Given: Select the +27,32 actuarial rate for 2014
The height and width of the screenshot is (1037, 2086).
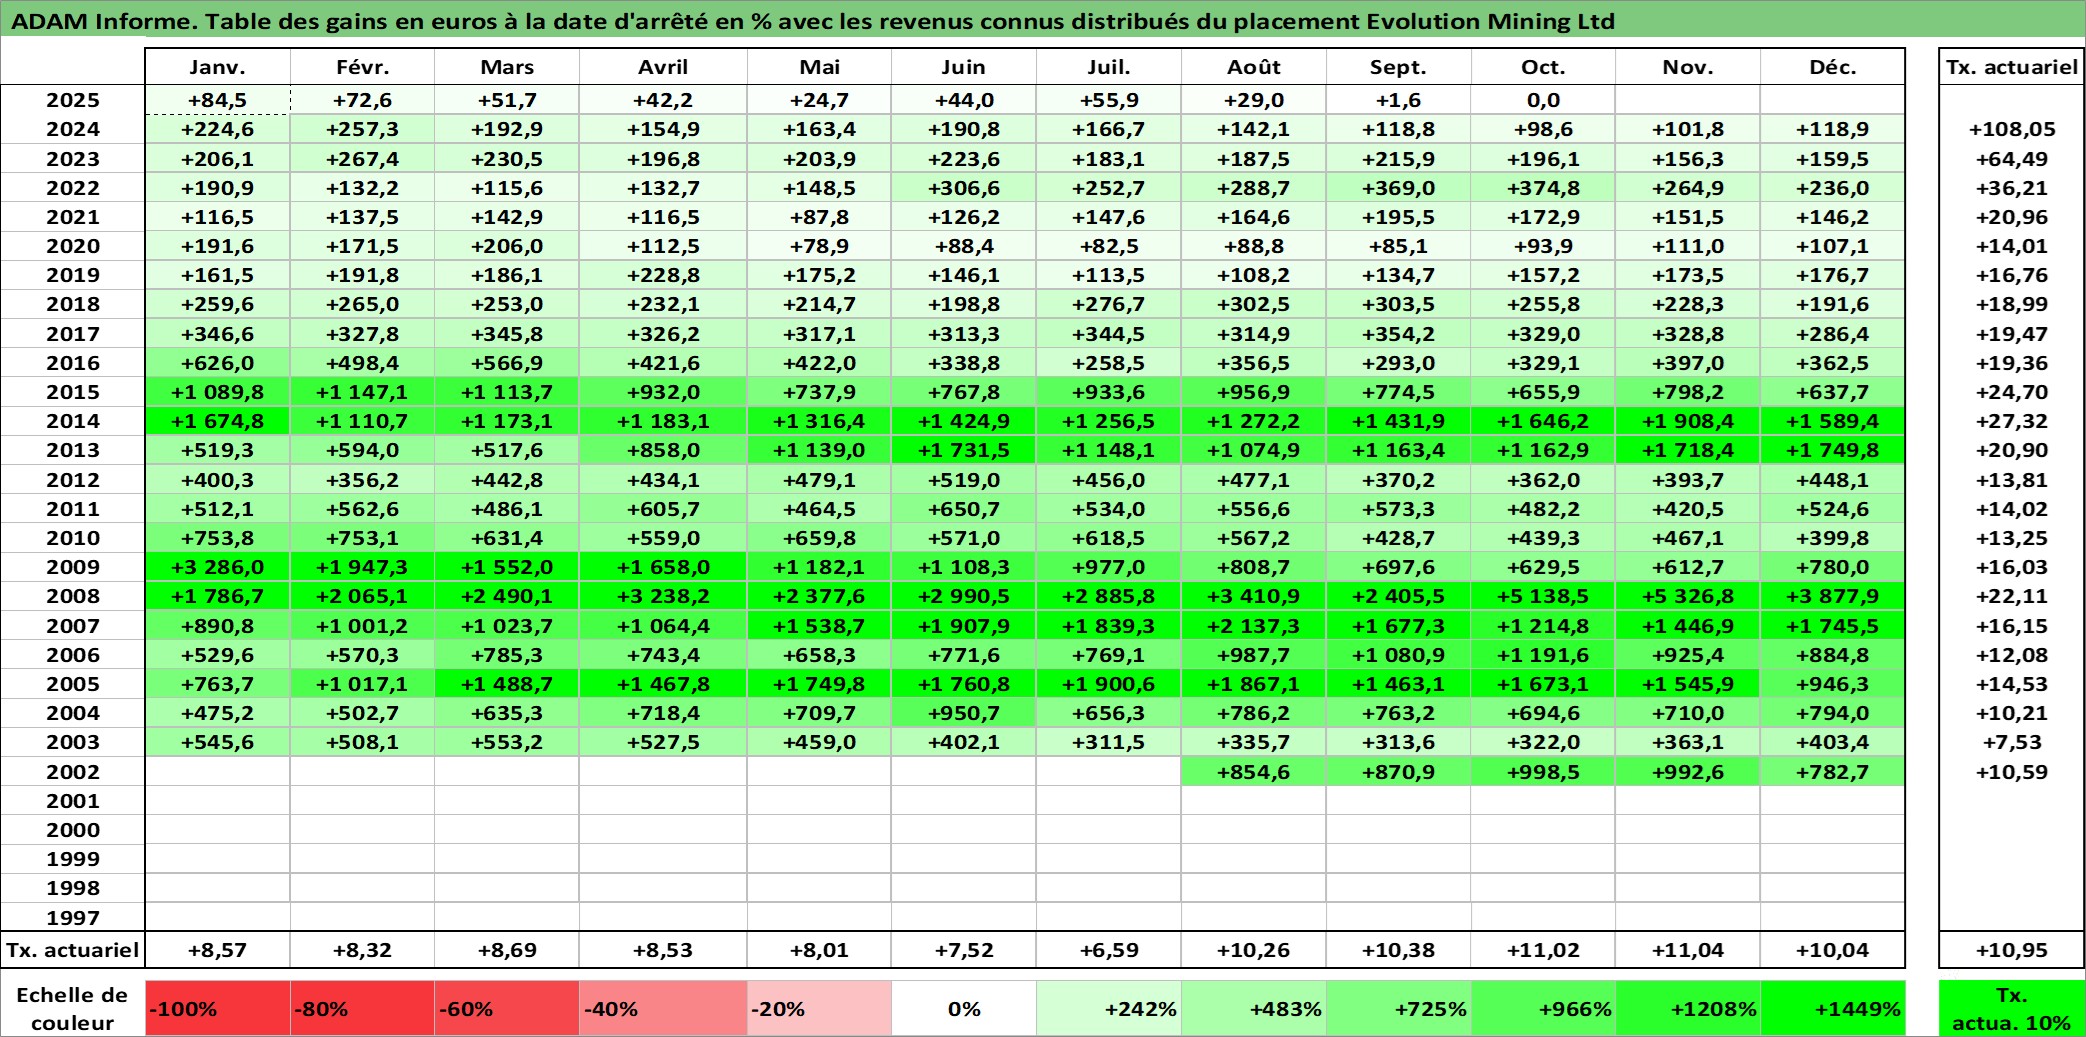Looking at the screenshot, I should (x=2011, y=421).
